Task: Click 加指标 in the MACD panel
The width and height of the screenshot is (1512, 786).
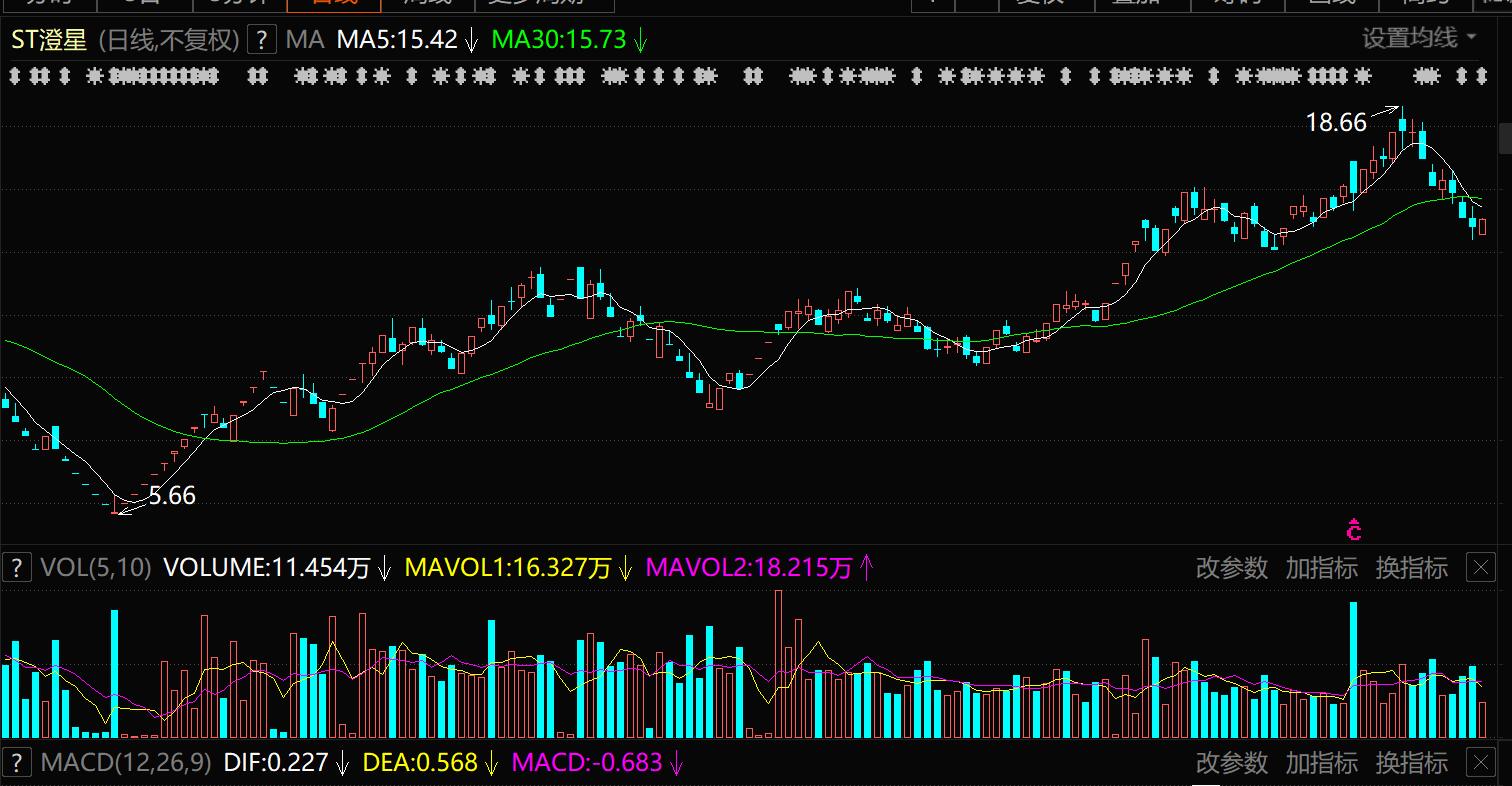Action: coord(1321,762)
